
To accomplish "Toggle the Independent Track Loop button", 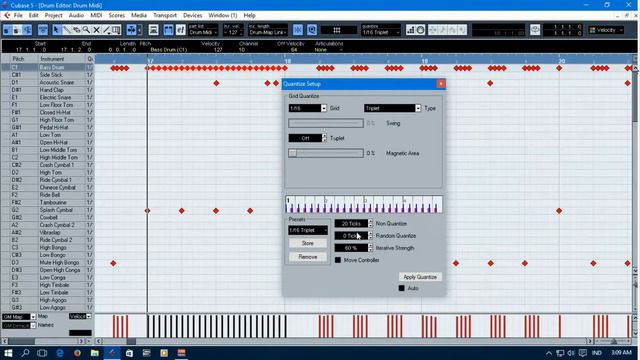I will click(535, 30).
